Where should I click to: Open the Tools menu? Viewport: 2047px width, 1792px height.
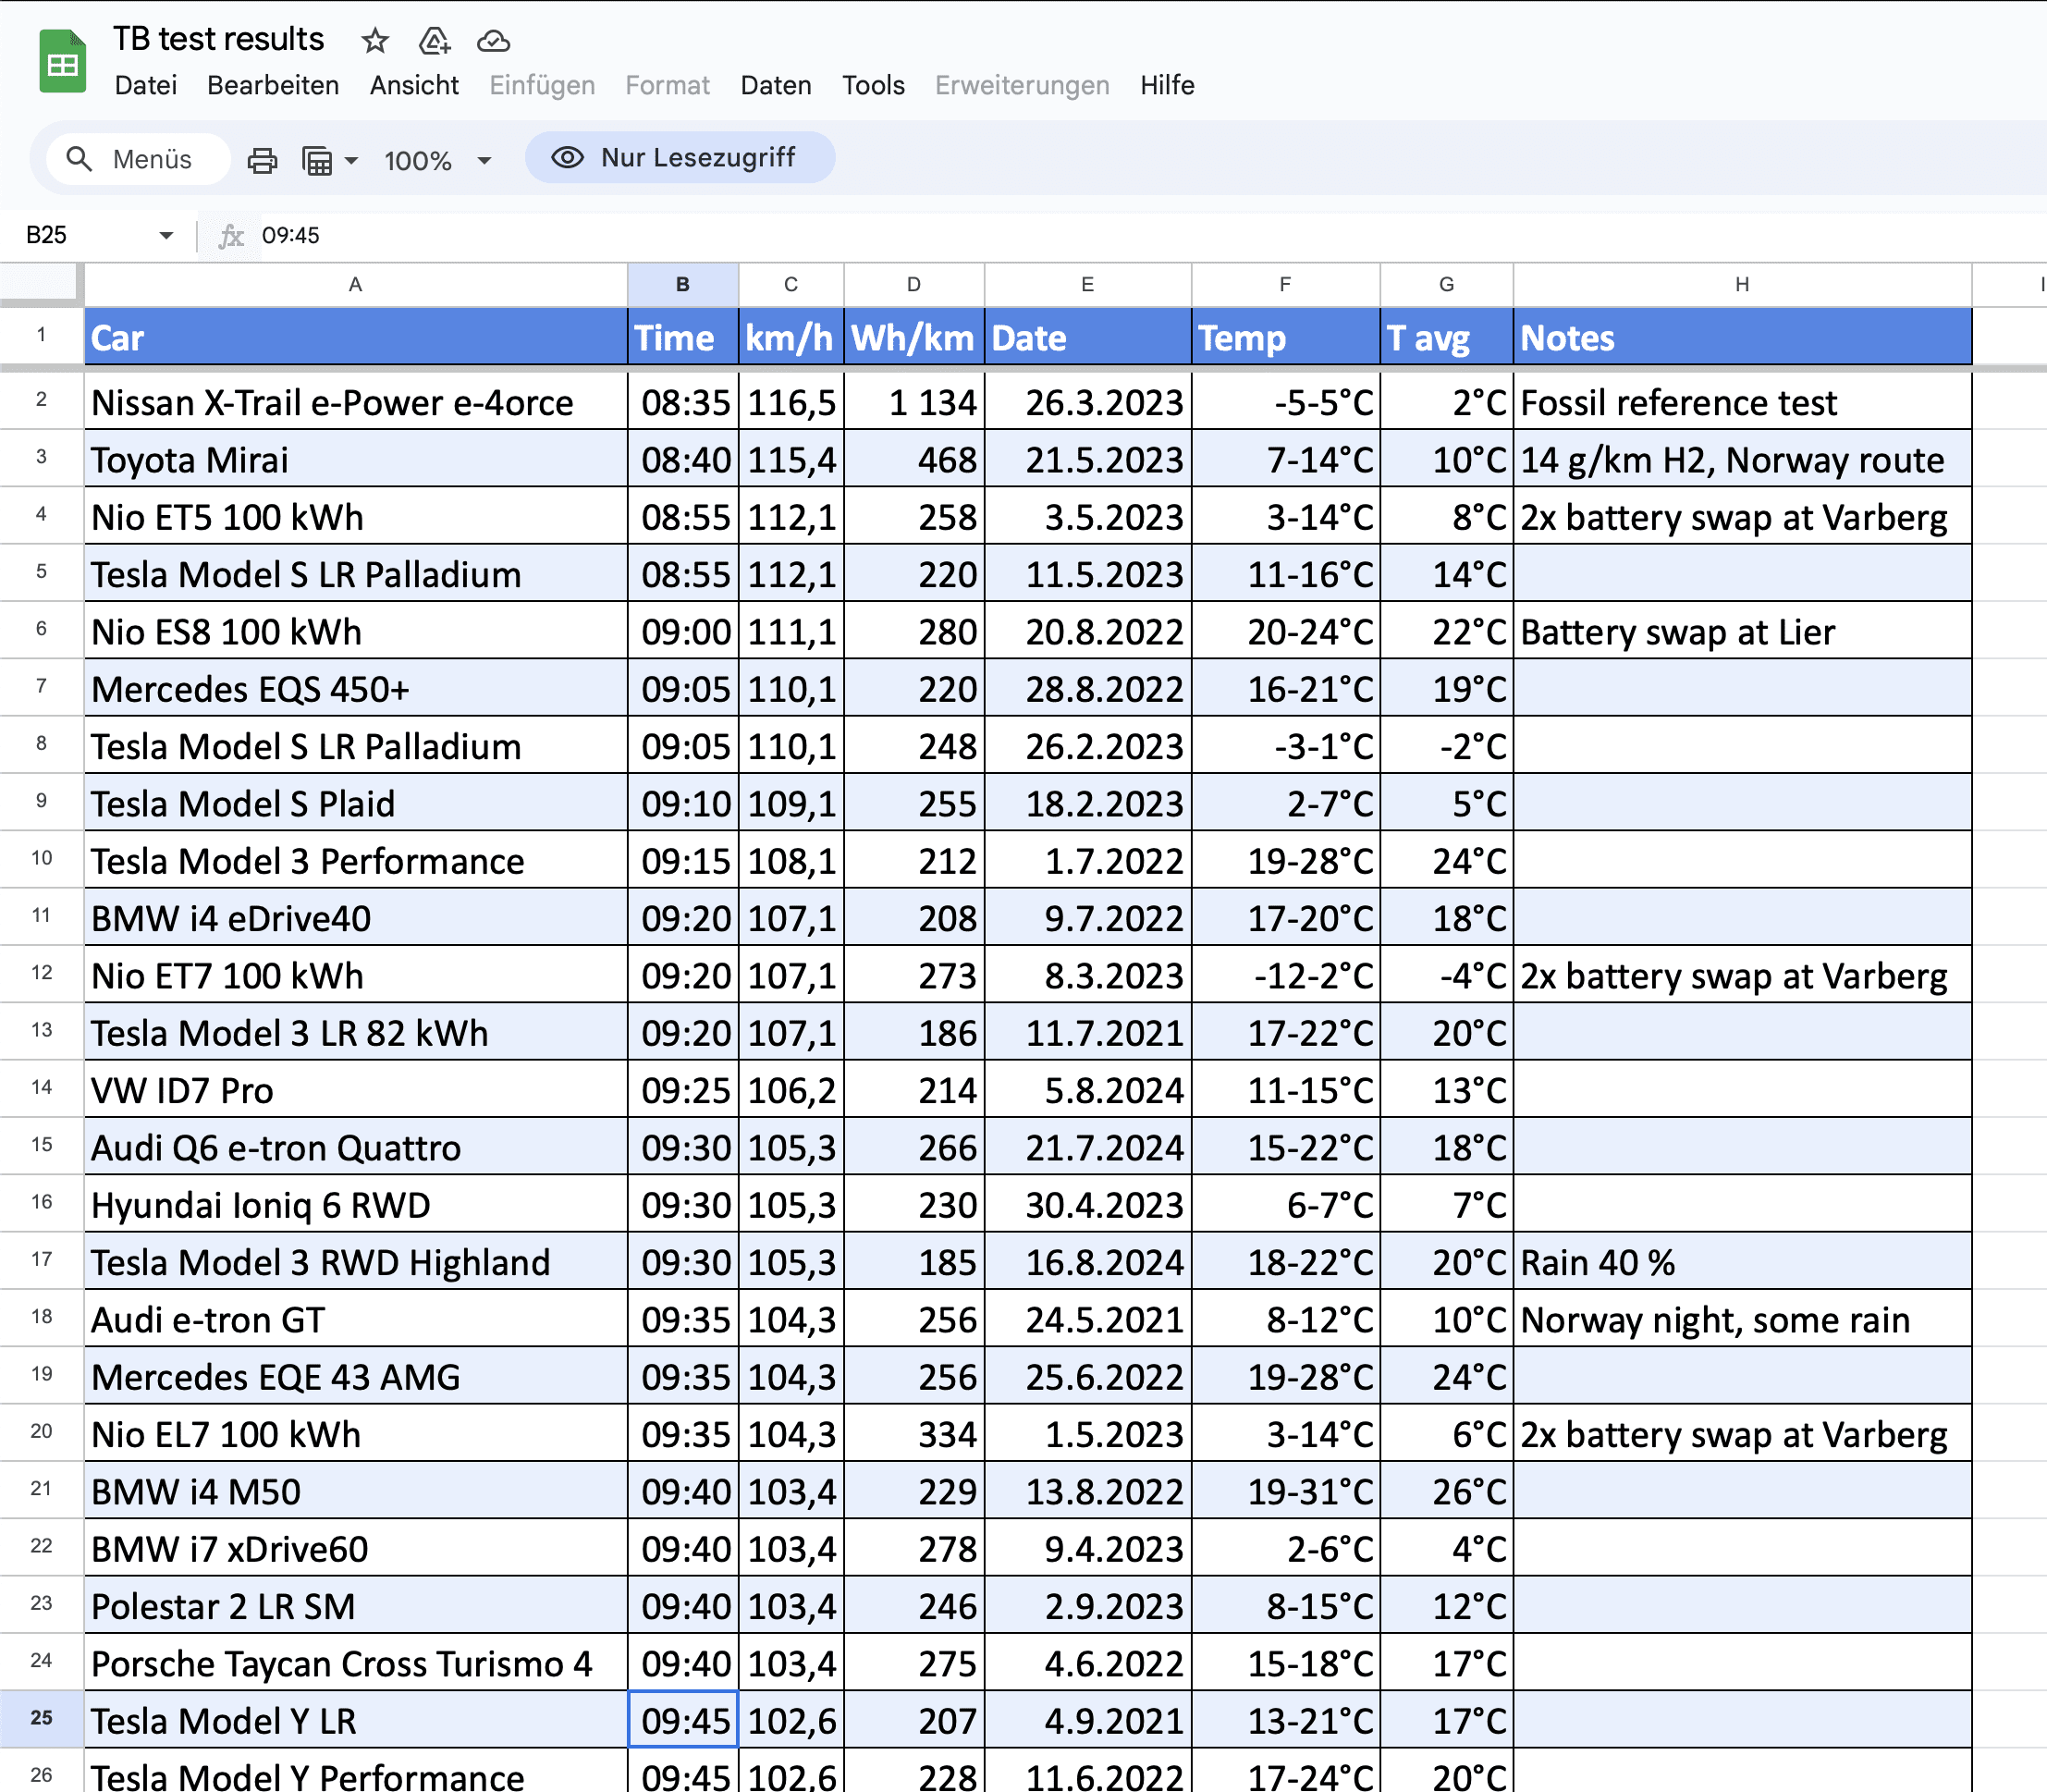click(873, 85)
